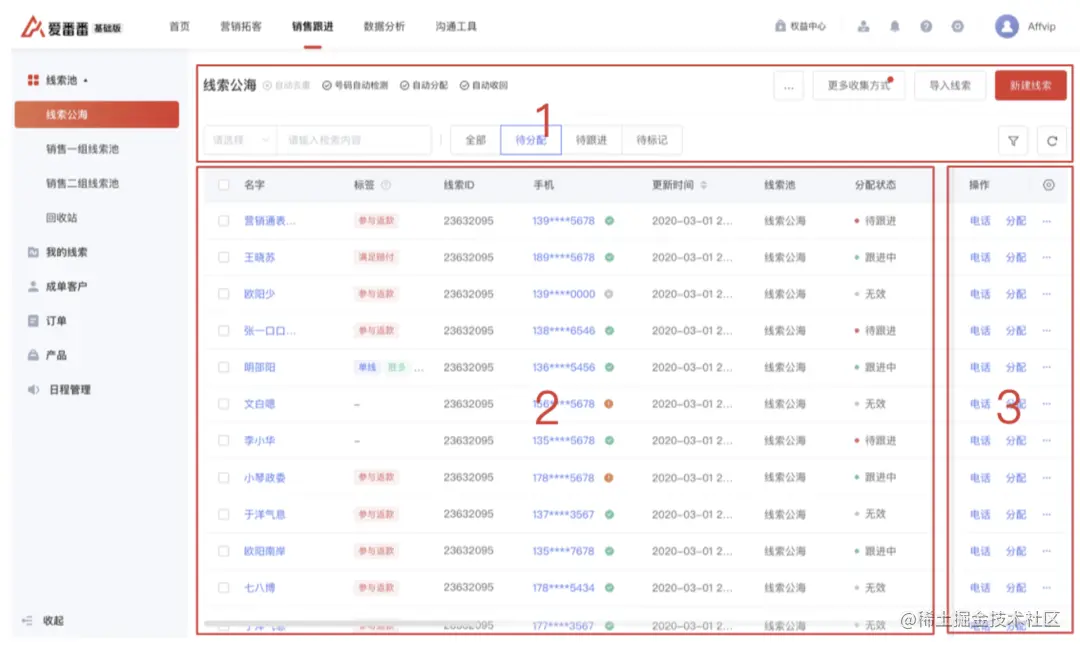This screenshot has width=1080, height=649.
Task: Click the settings gear icon in top bar
Action: click(x=957, y=27)
